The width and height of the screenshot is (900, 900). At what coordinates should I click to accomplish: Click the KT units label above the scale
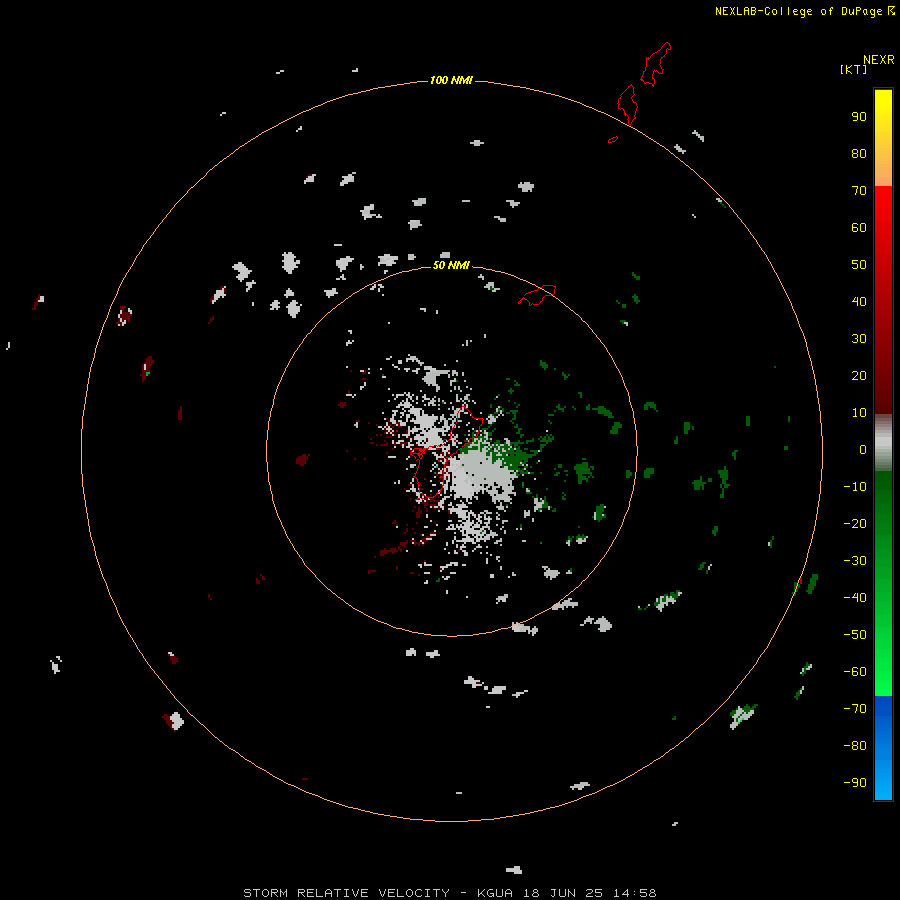pos(854,70)
